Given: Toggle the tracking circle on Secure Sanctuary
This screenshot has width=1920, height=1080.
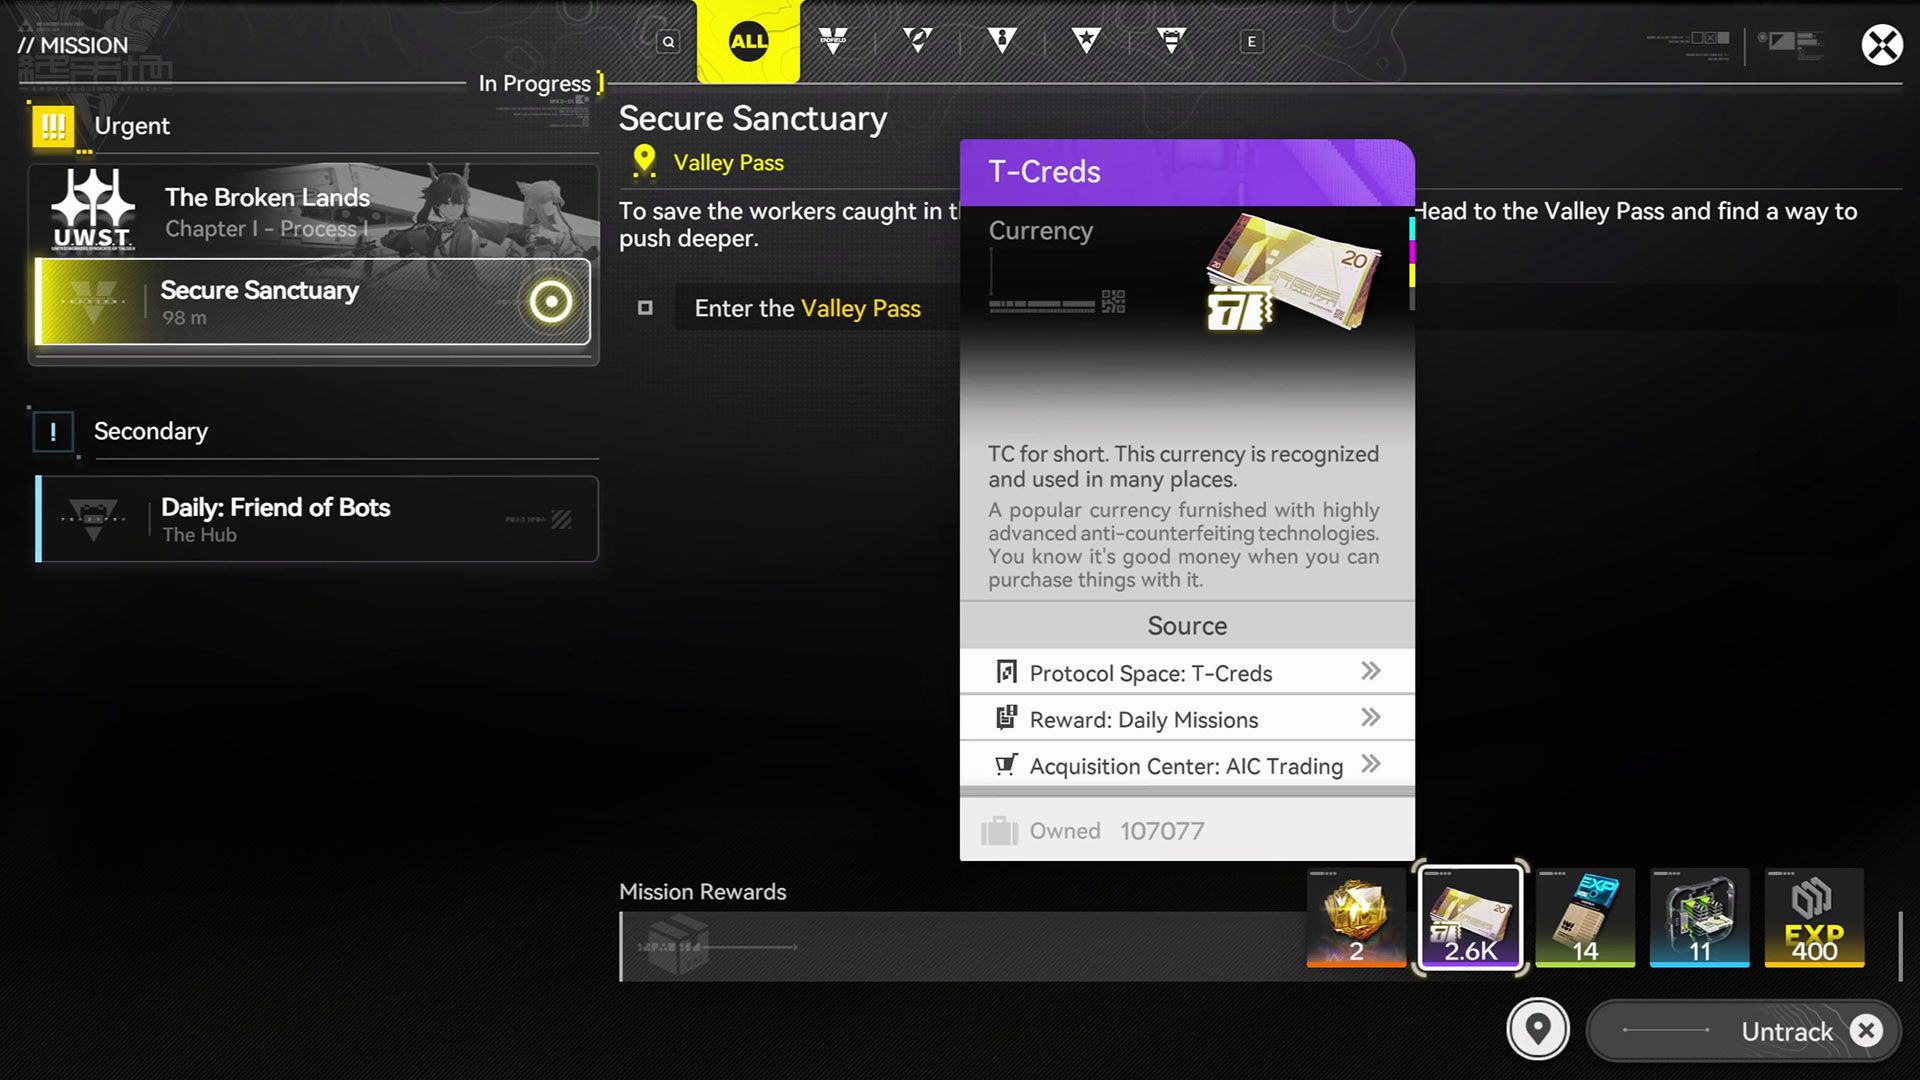Looking at the screenshot, I should (551, 302).
